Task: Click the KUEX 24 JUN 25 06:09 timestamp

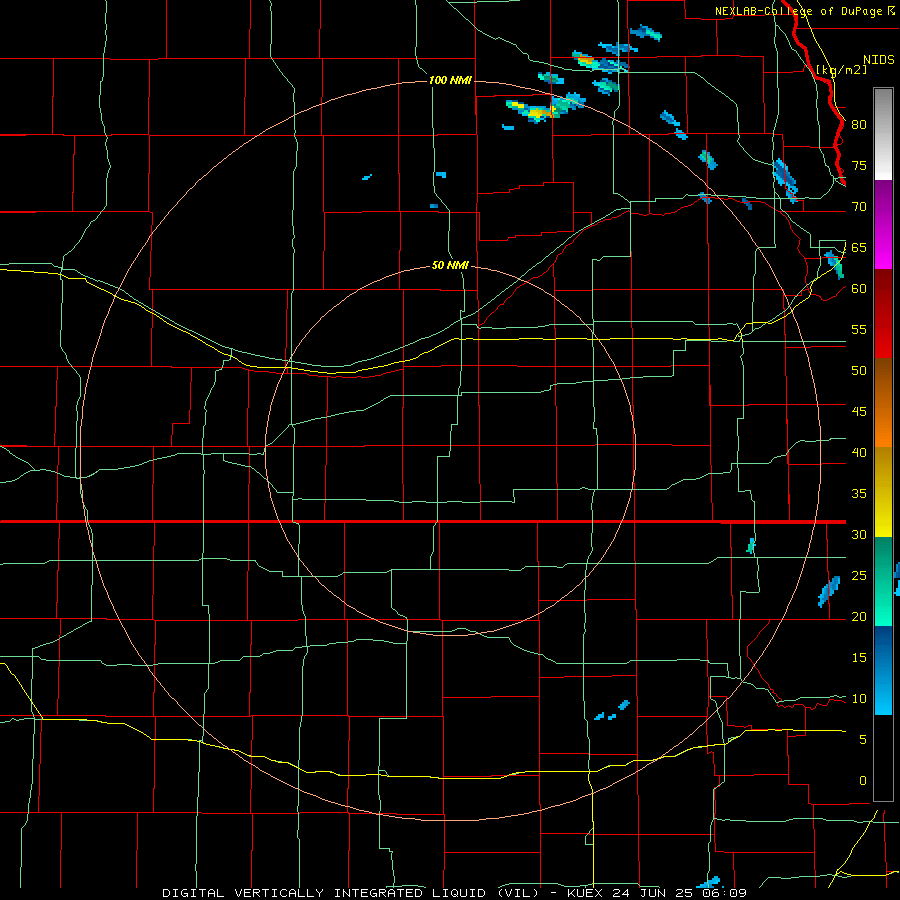Action: pos(657,893)
